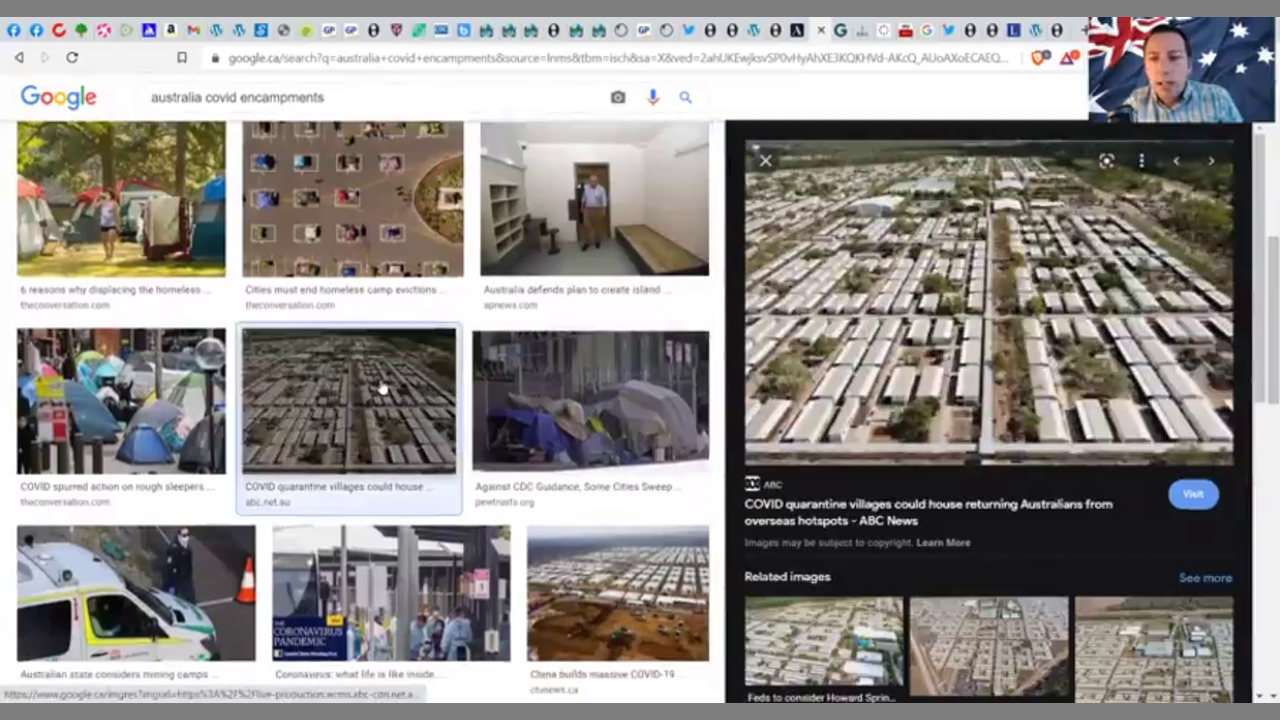Click the blue search magnifier icon

pos(685,97)
